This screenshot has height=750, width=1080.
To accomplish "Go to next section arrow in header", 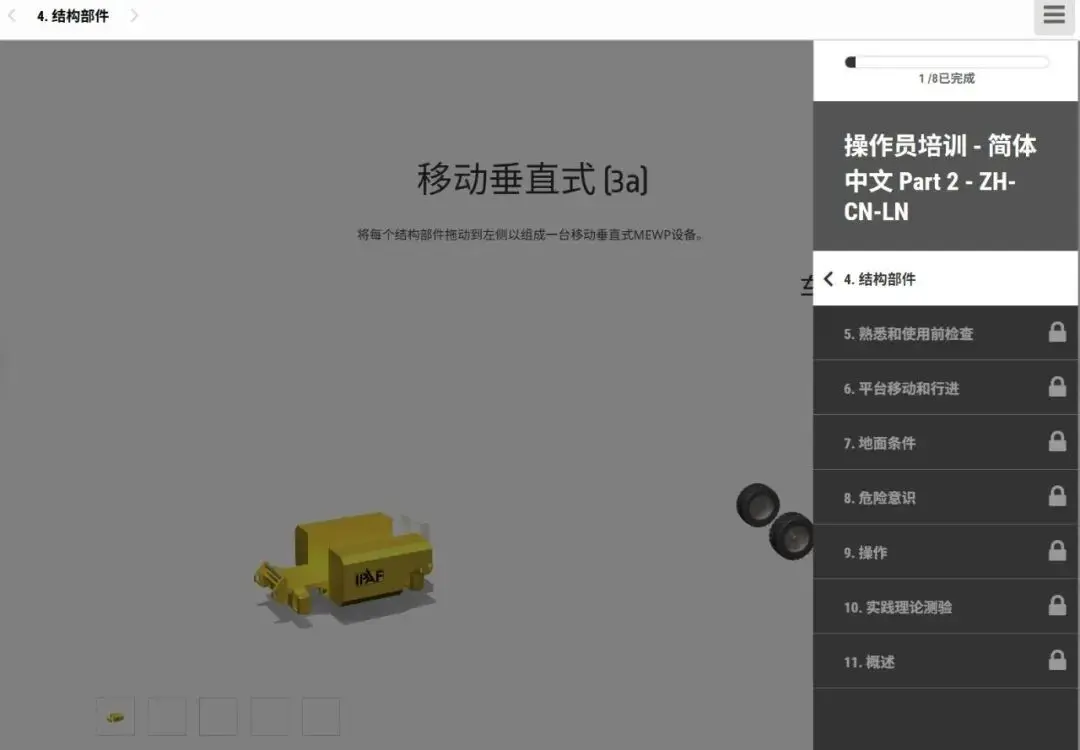I will pos(134,15).
